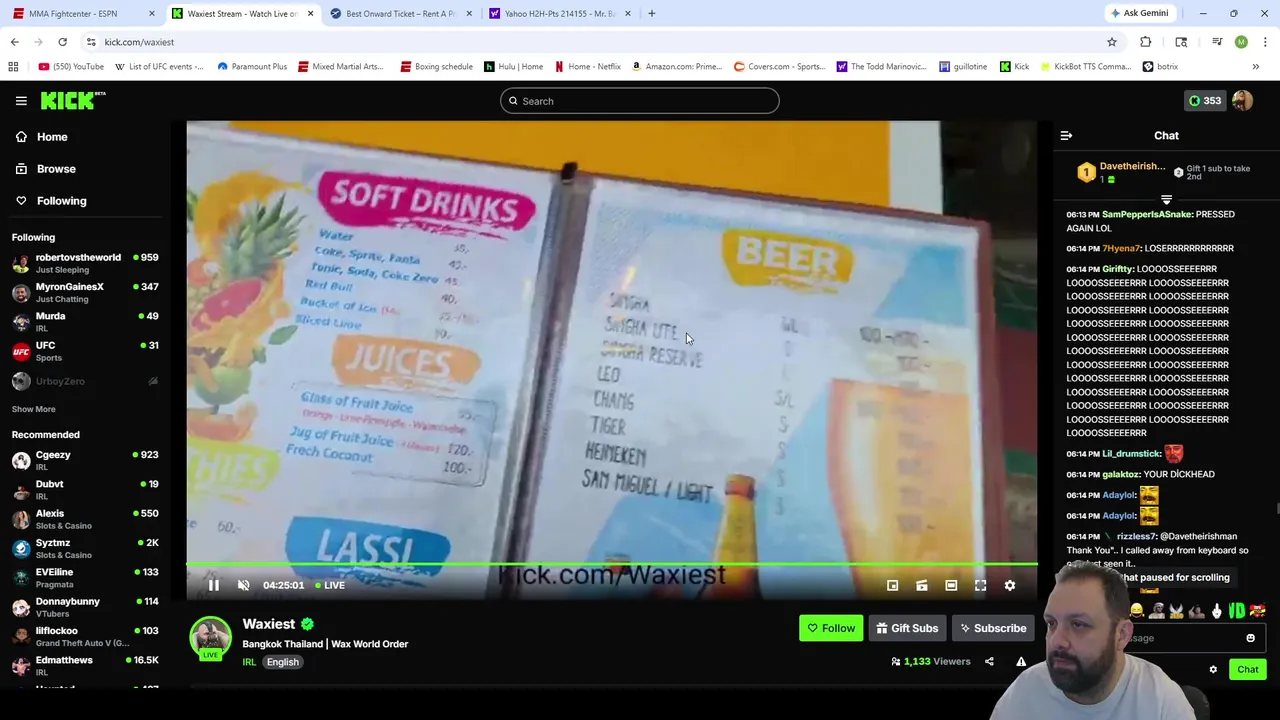Focus the Kick search box
Viewport: 1280px width, 720px height.
point(640,101)
